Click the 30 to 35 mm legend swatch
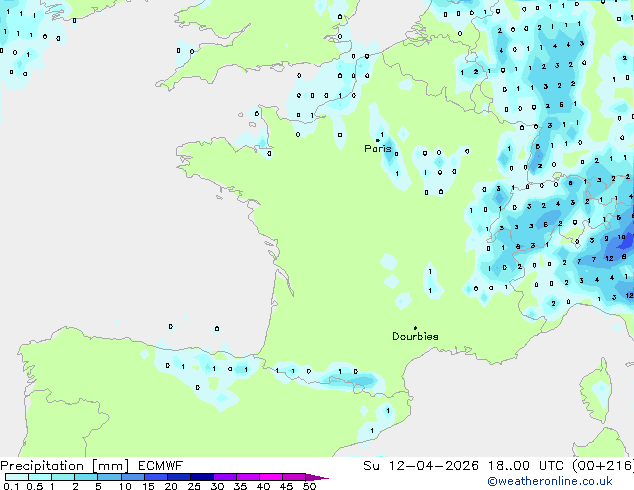This screenshot has height=490, width=634. pos(225,477)
